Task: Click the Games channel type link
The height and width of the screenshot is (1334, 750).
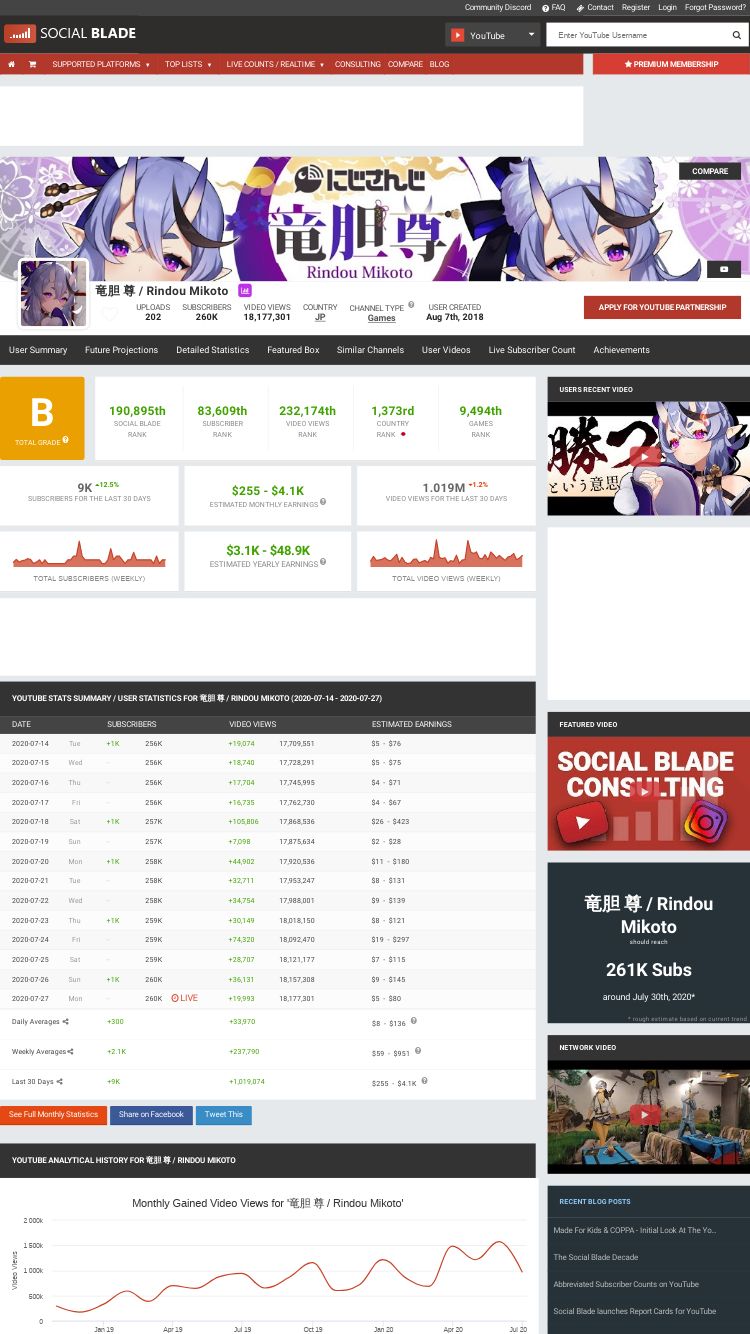Action: pyautogui.click(x=381, y=318)
